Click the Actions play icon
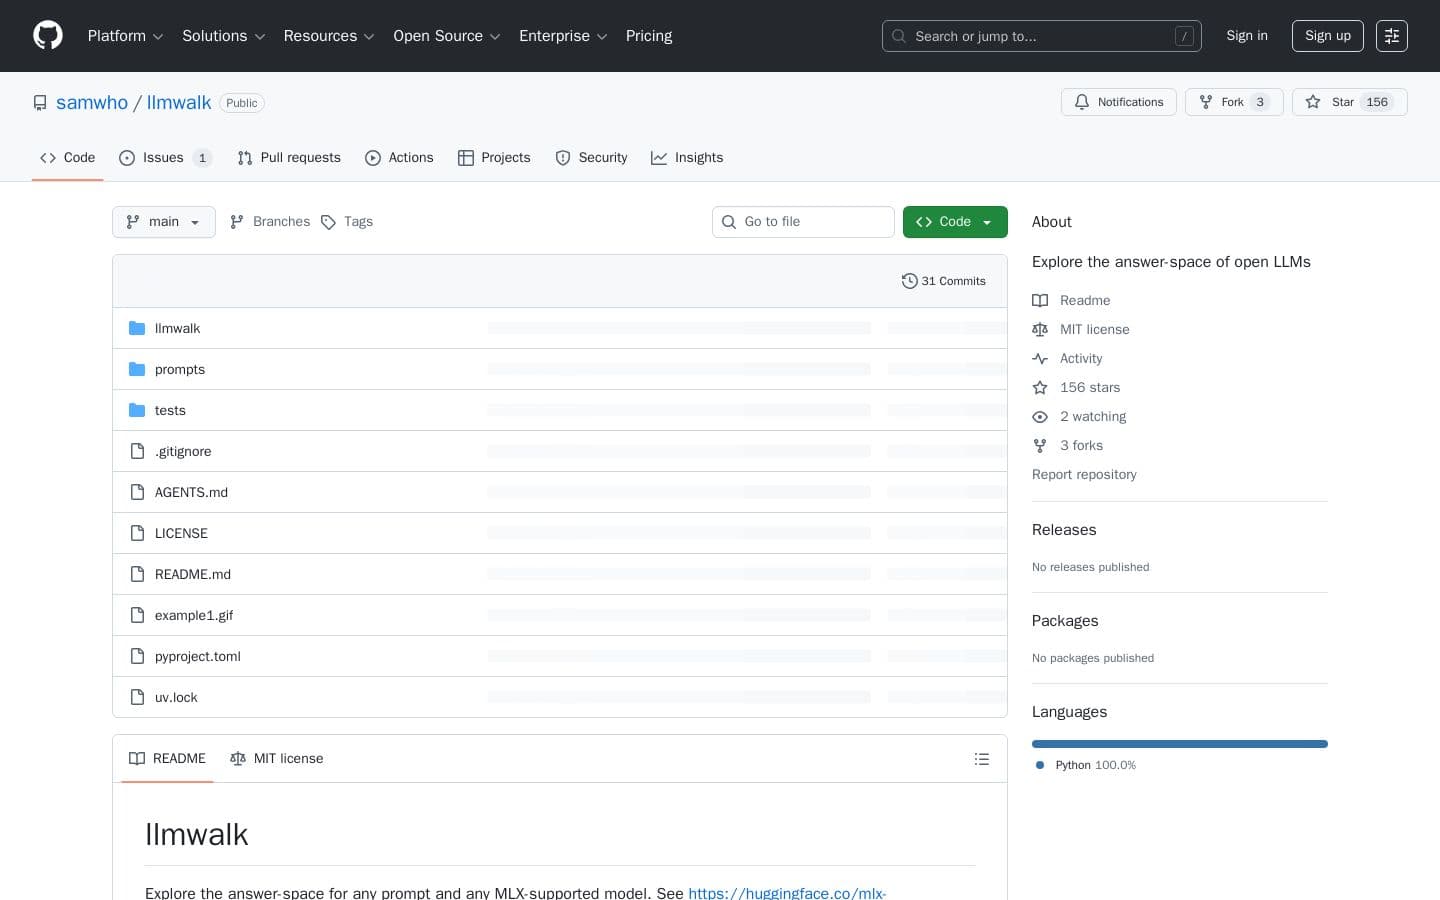The image size is (1440, 900). tap(373, 158)
